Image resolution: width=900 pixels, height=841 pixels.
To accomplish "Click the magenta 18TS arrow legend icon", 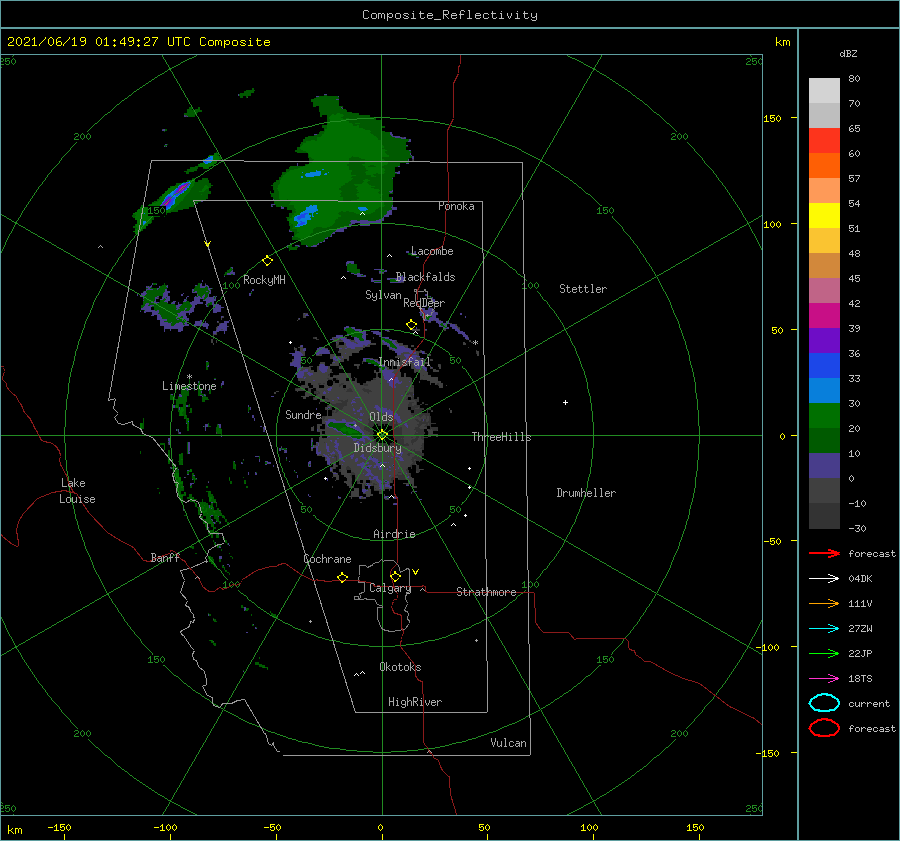I will pos(824,679).
